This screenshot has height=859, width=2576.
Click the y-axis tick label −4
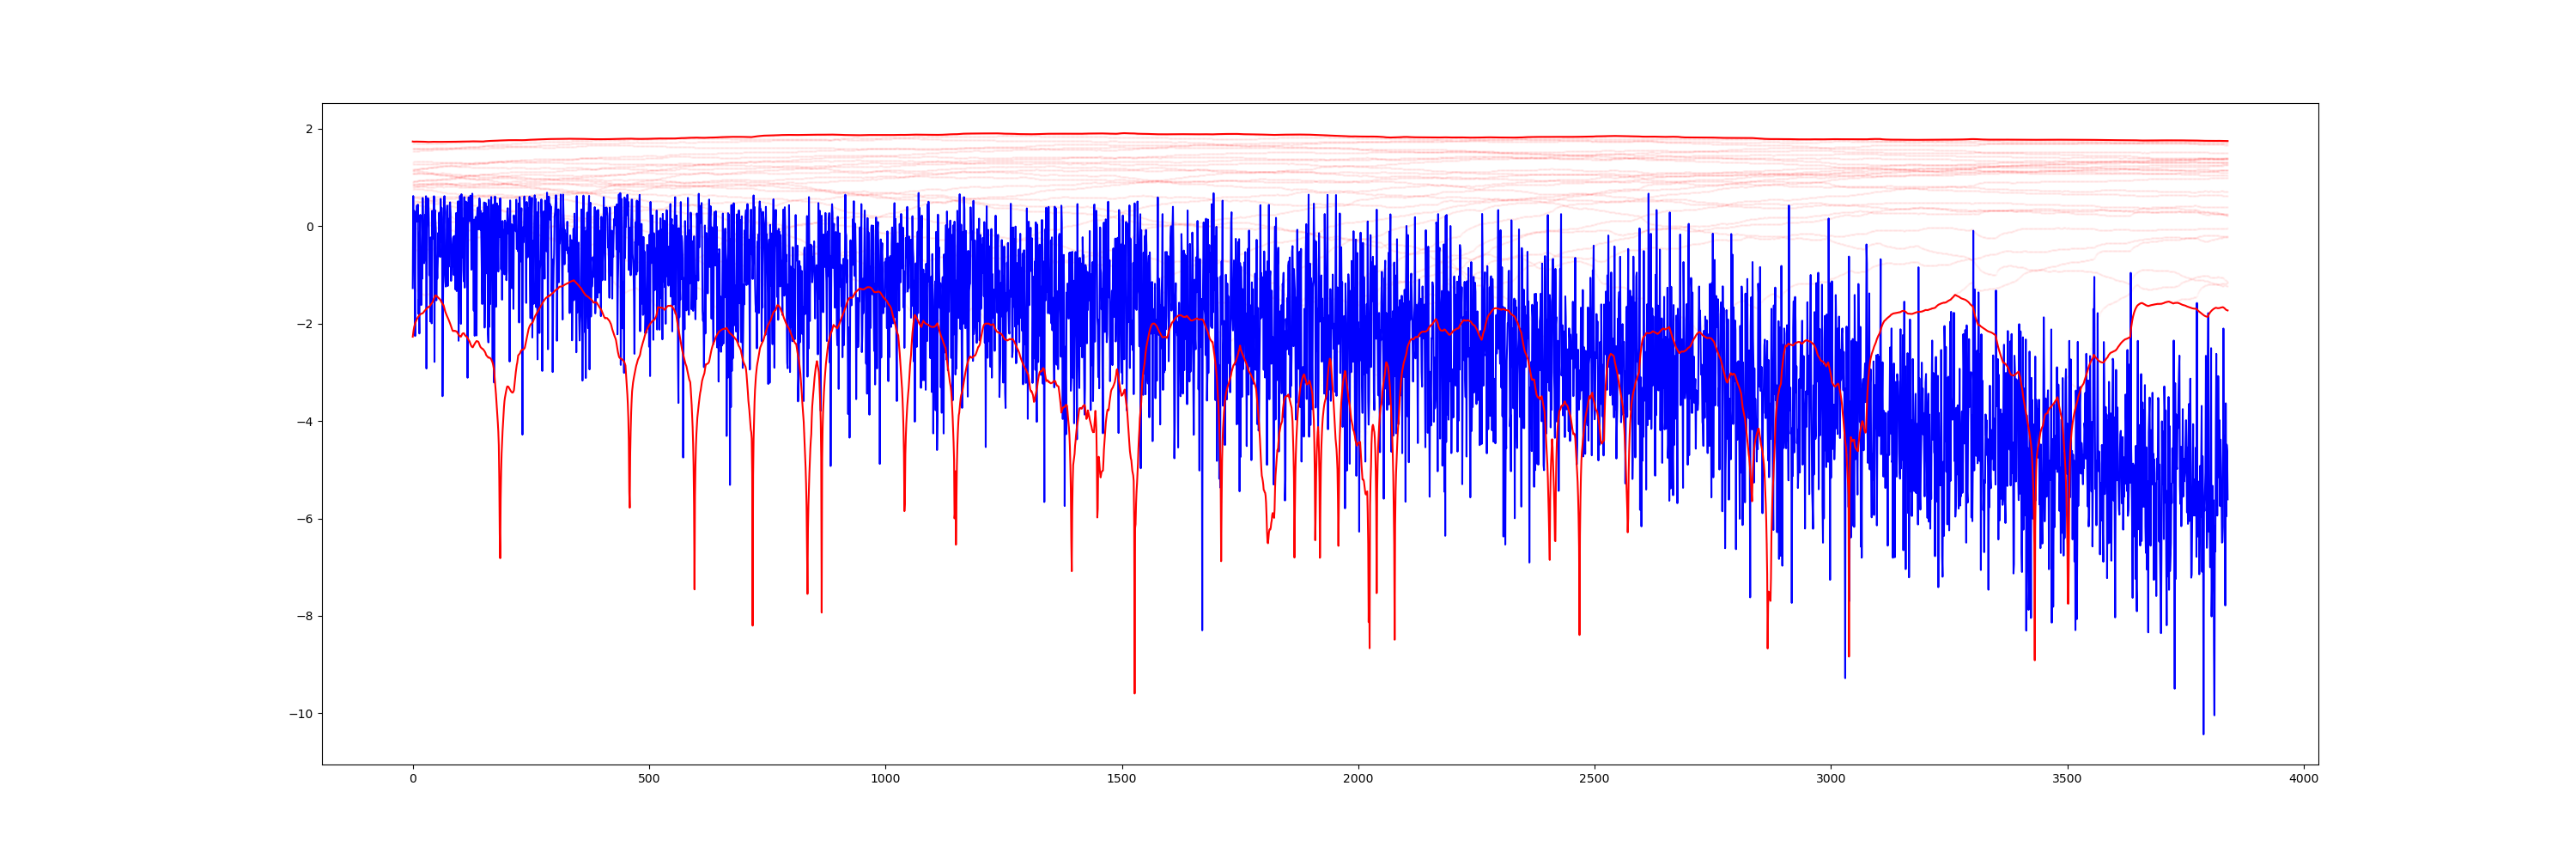[x=305, y=422]
